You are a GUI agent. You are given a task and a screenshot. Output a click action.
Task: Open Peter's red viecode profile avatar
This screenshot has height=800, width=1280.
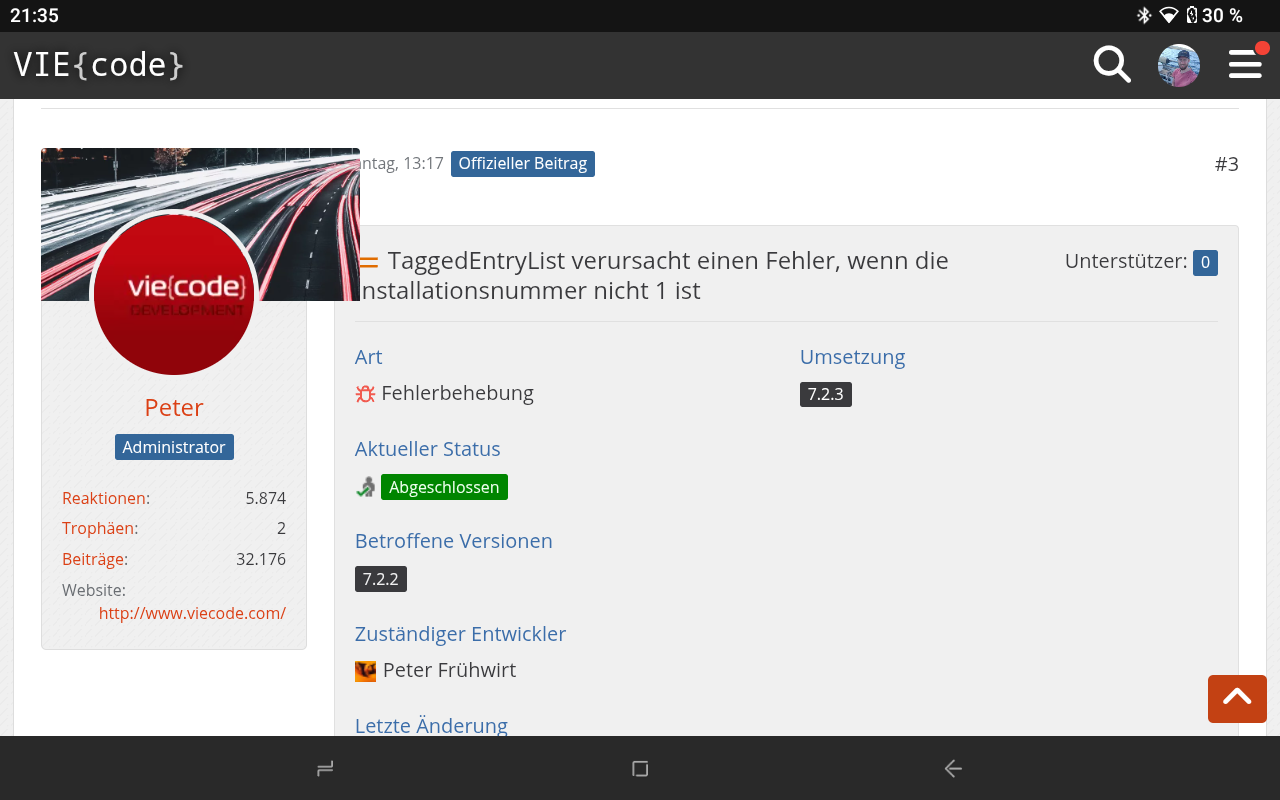pyautogui.click(x=174, y=295)
